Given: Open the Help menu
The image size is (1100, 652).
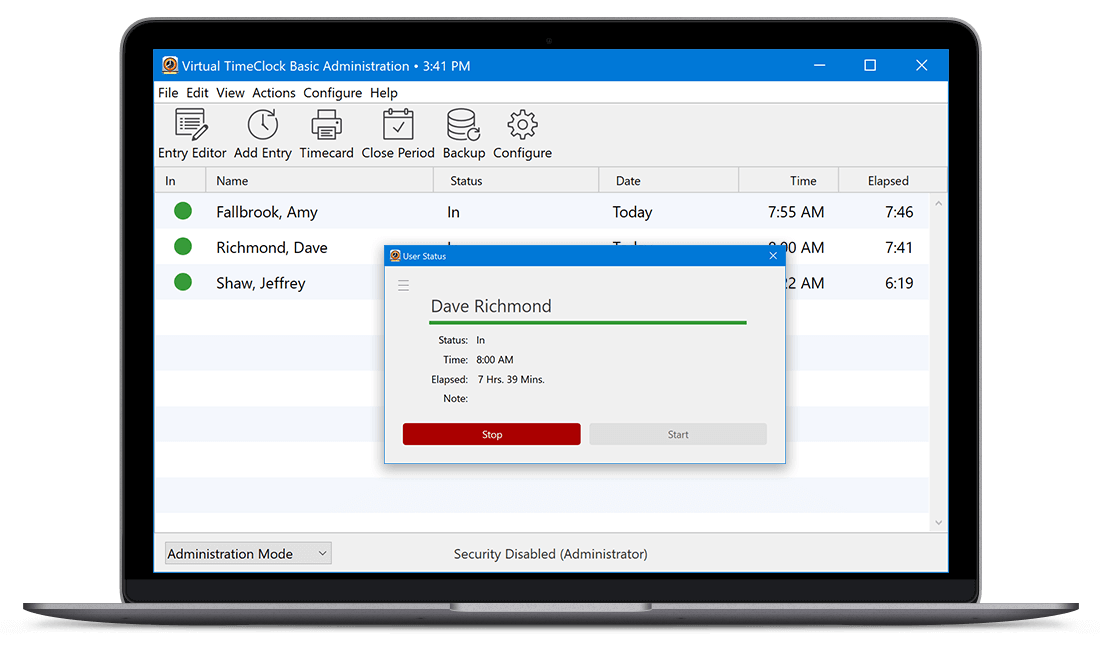Looking at the screenshot, I should click(384, 93).
